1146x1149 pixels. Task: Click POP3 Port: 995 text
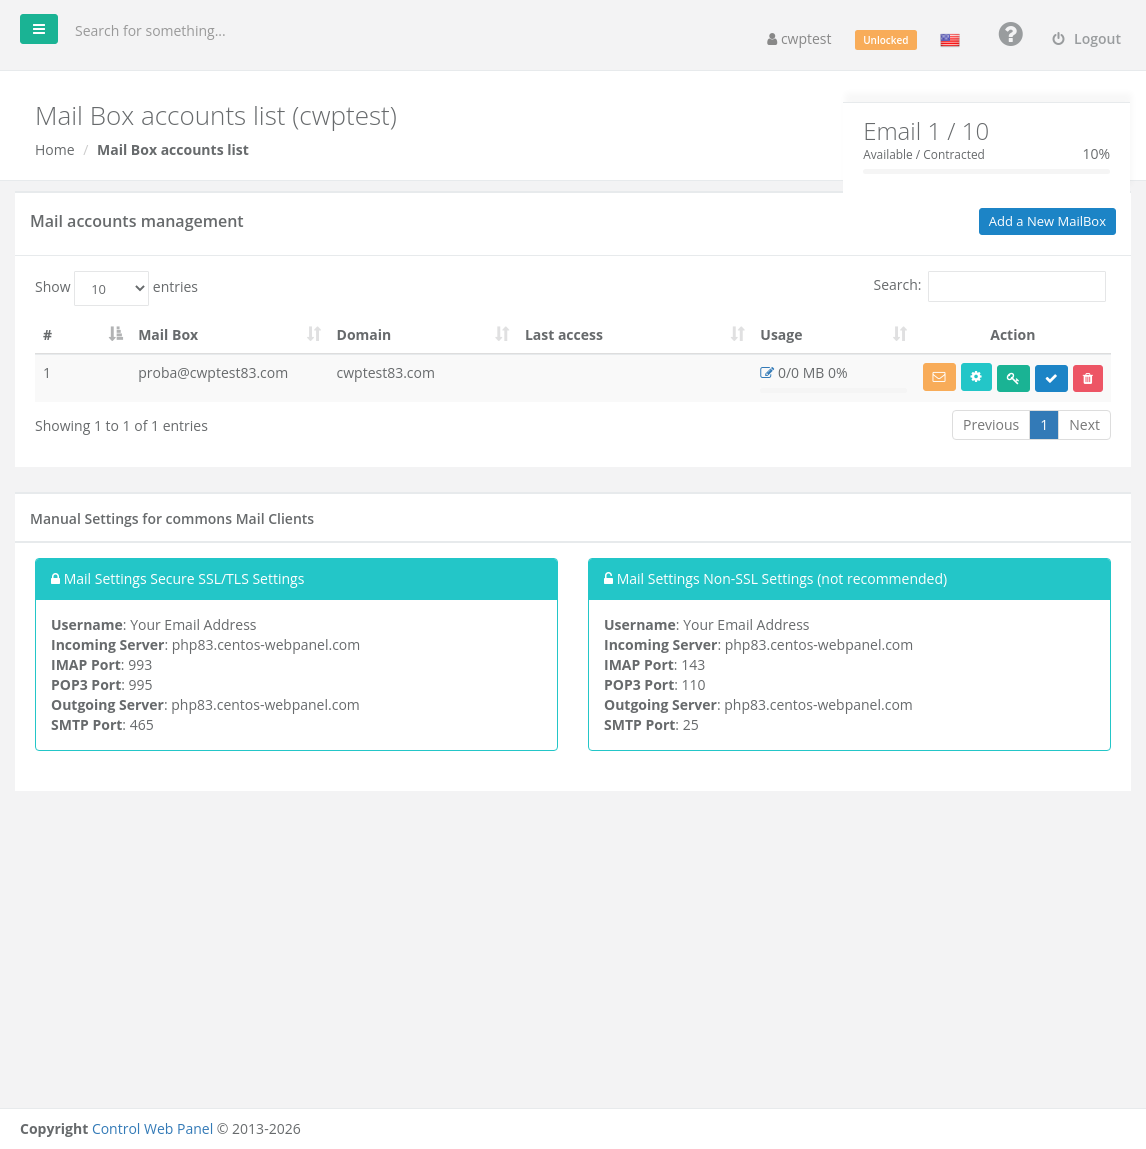pos(102,684)
